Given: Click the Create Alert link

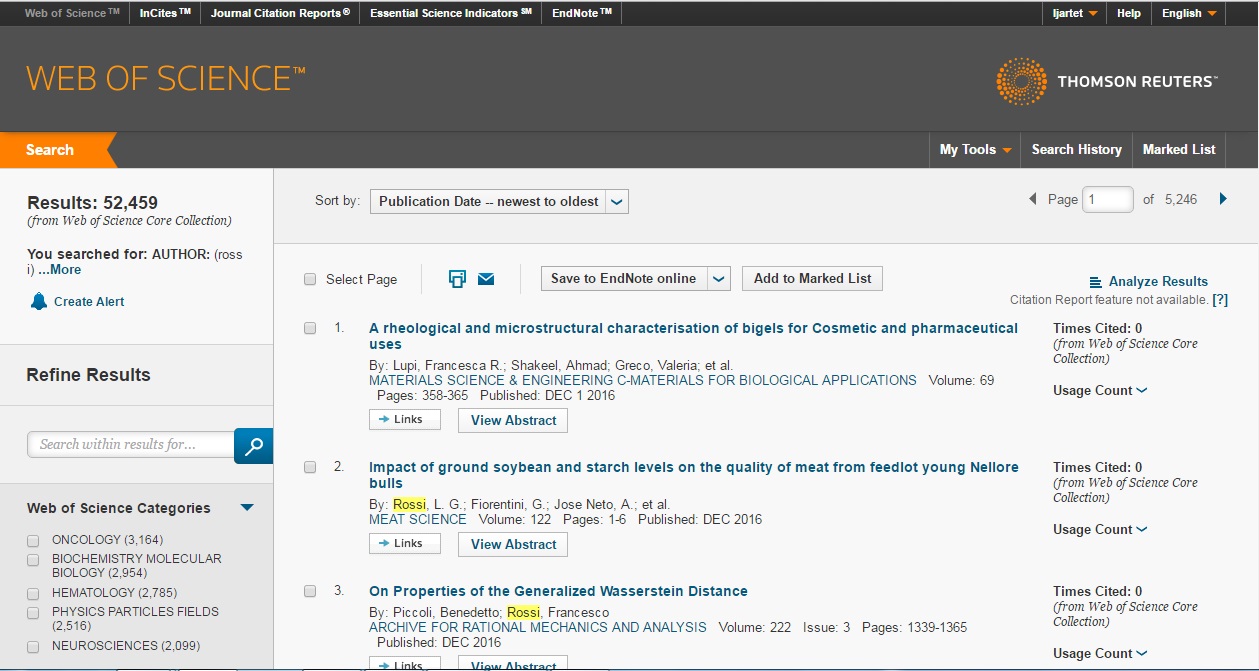Looking at the screenshot, I should (x=89, y=302).
